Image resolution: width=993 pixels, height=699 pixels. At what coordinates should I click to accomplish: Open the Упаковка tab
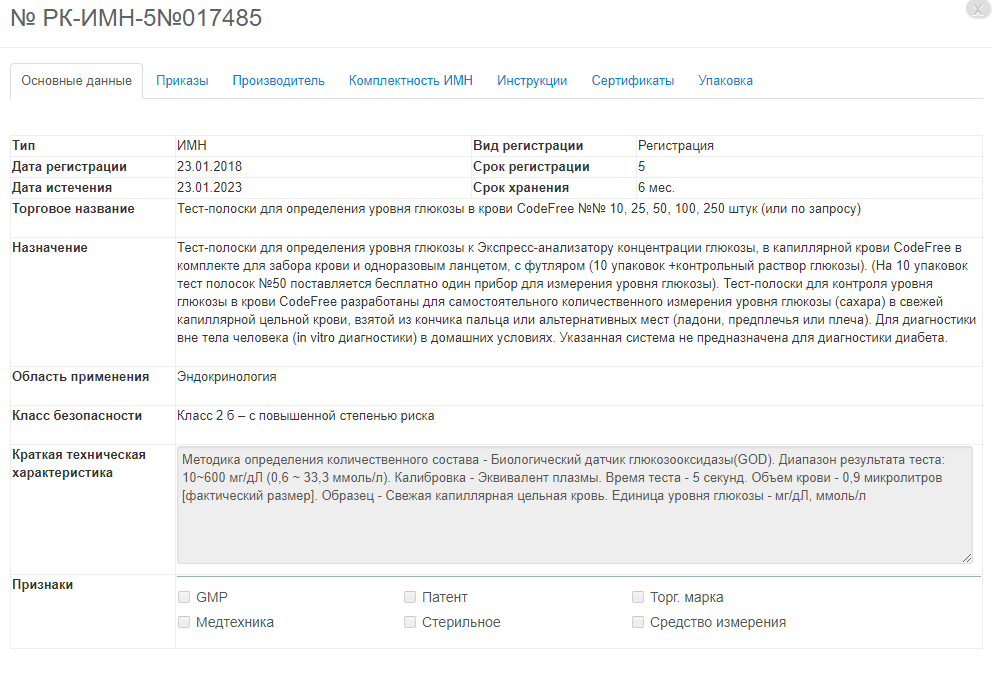[x=726, y=81]
